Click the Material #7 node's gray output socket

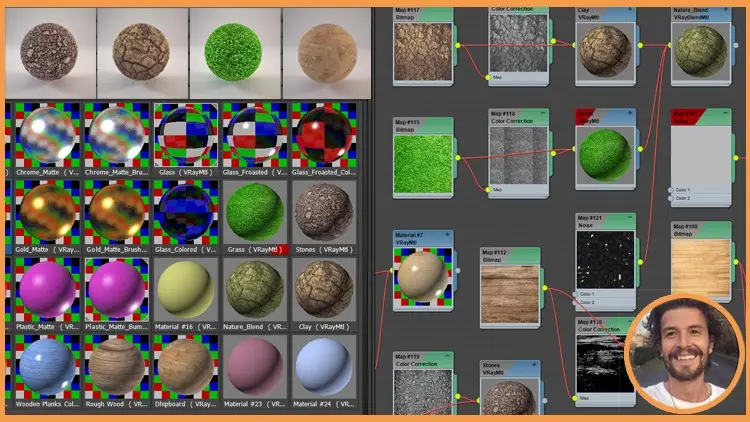[458, 270]
